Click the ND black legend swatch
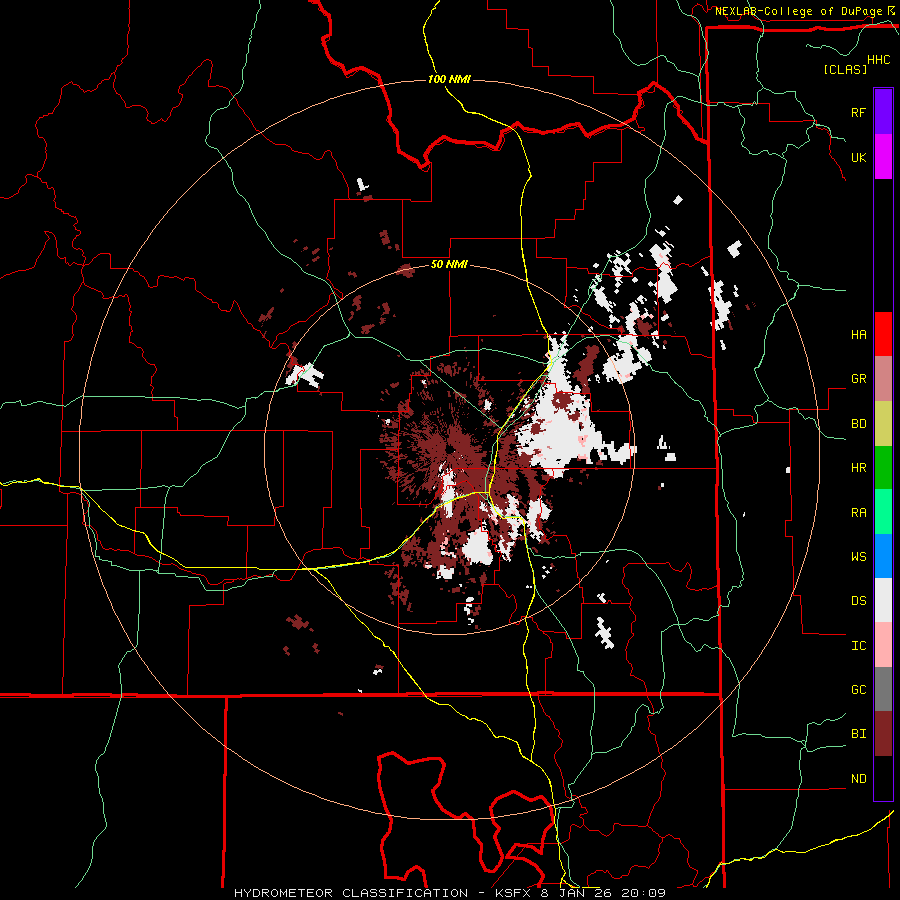This screenshot has width=900, height=900. pyautogui.click(x=883, y=778)
